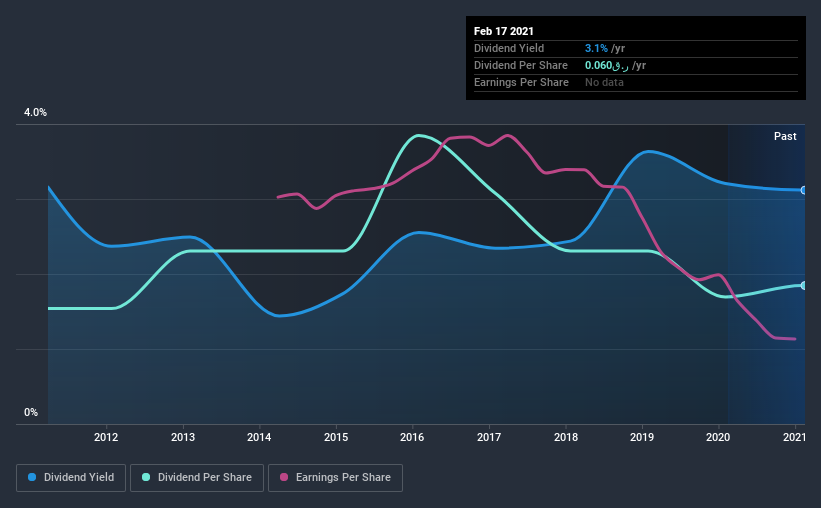The image size is (821, 508).
Task: Click the 2018 x-axis label
Action: [x=566, y=437]
